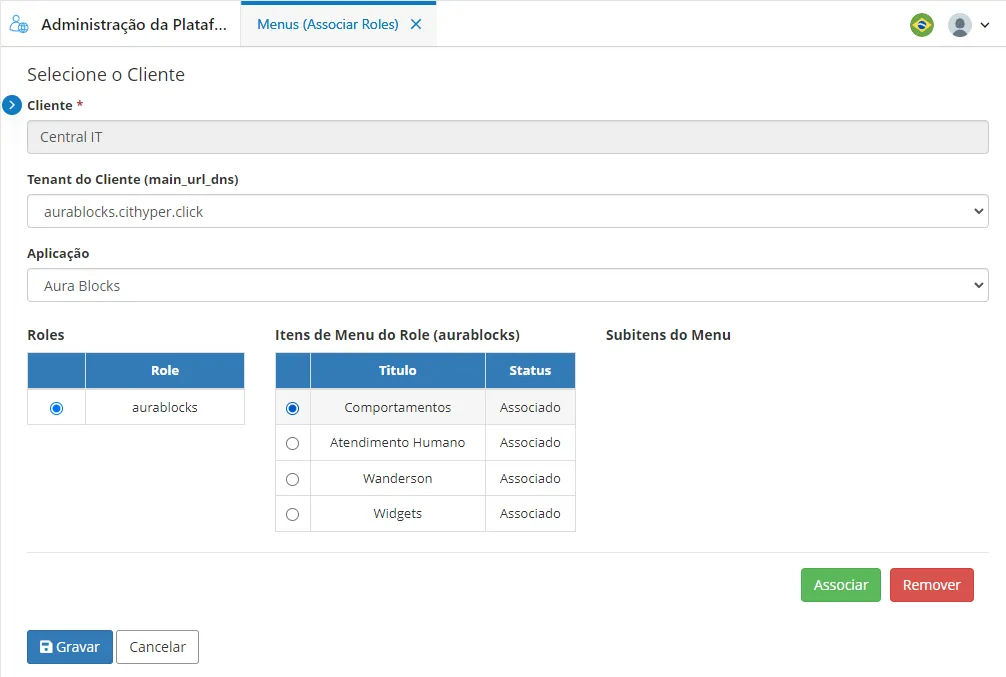This screenshot has height=677, width=1006.
Task: Click the Associar green button
Action: (840, 585)
